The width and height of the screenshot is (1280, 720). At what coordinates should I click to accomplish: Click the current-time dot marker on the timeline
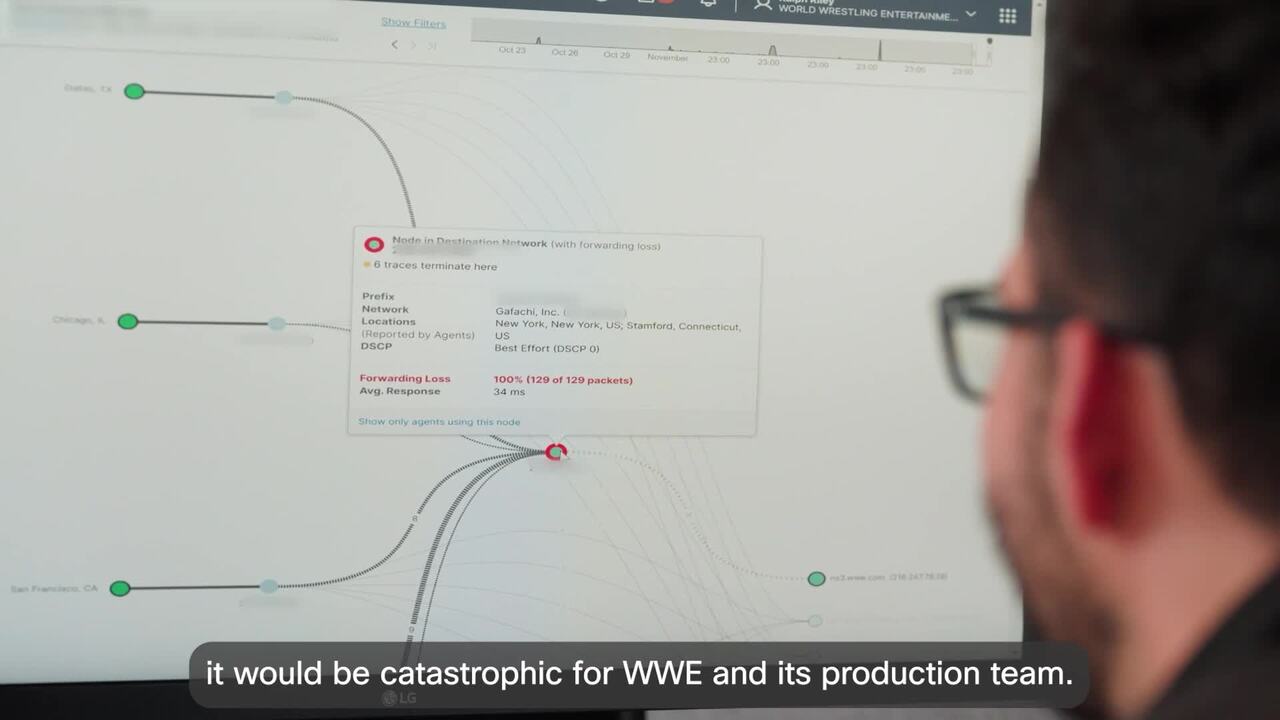point(990,42)
